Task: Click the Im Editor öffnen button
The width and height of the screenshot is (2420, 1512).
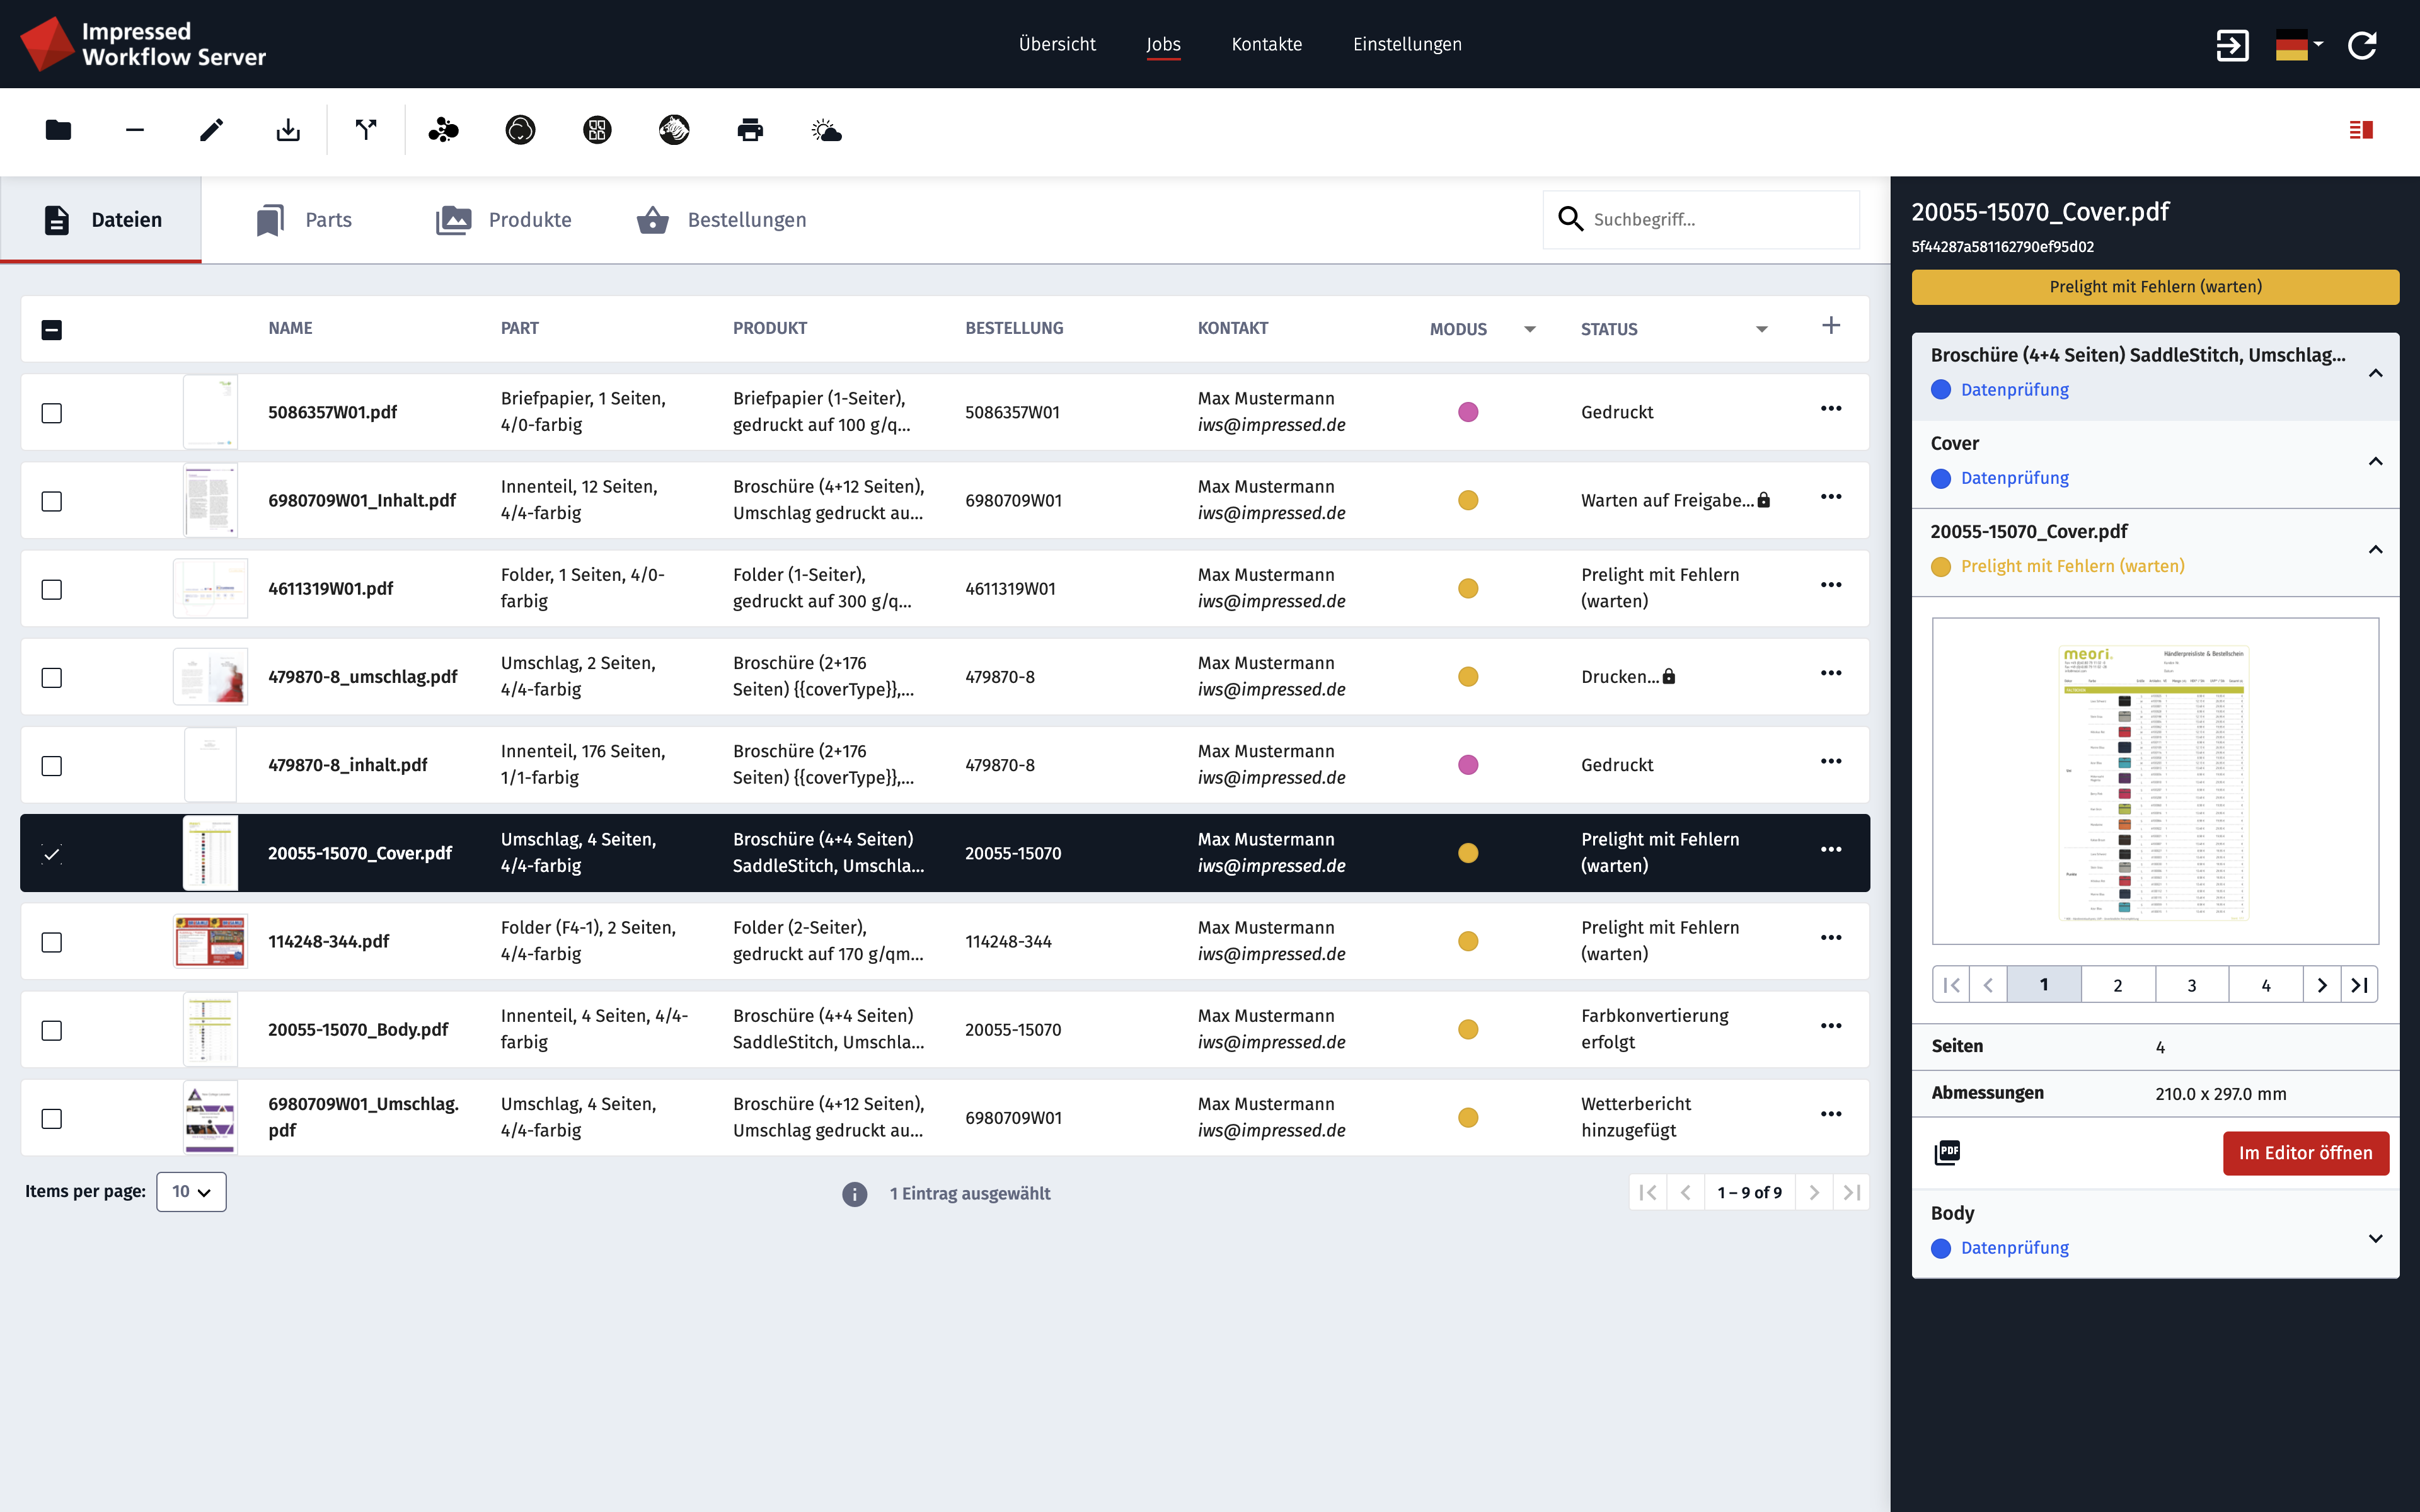Action: [x=2306, y=1153]
